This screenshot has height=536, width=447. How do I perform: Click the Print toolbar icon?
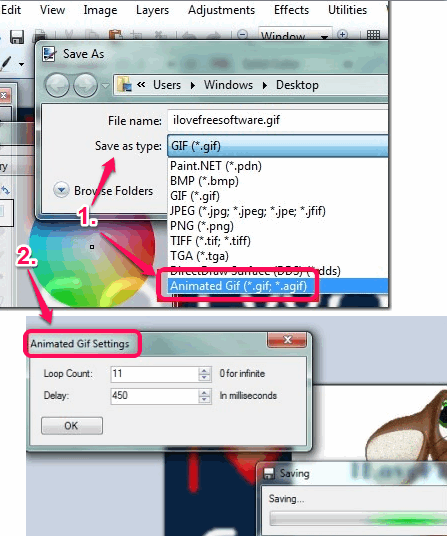[x=41, y=36]
